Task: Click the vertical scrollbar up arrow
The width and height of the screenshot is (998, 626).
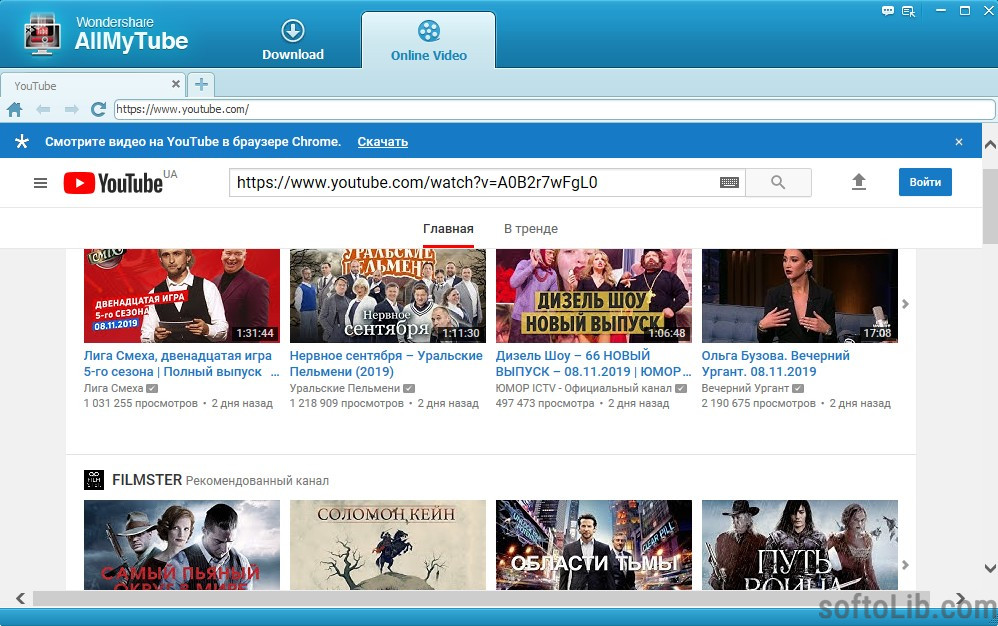Action: point(990,144)
